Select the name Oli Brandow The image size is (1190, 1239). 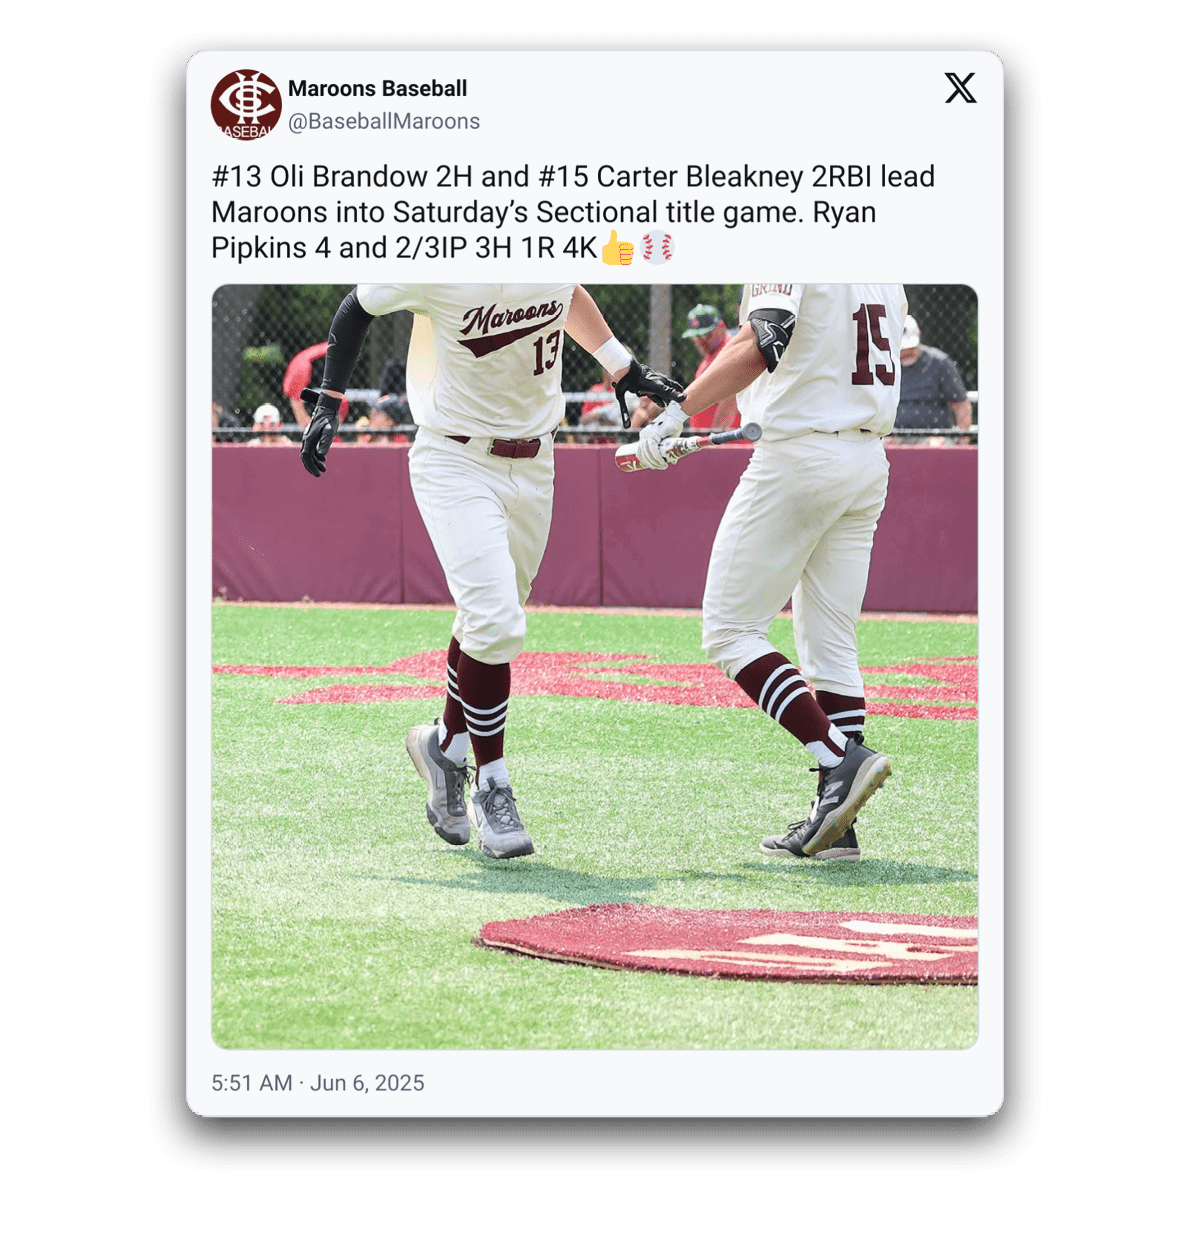pyautogui.click(x=348, y=177)
